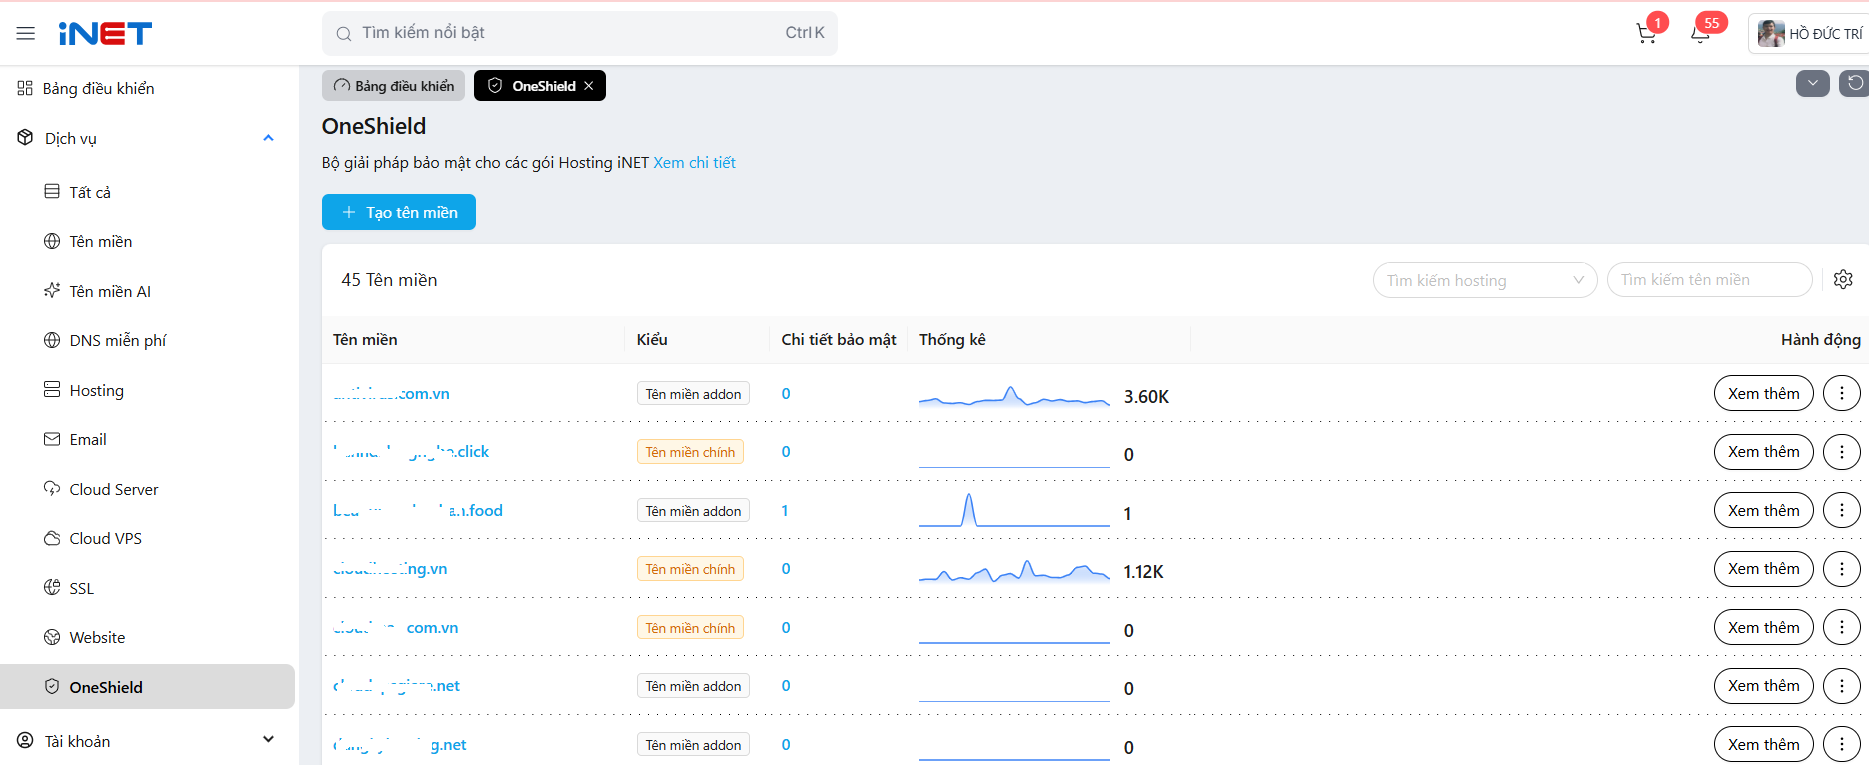Click the Tìm kiếm nổi bật search box
Viewport: 1869px width, 765px height.
click(580, 33)
